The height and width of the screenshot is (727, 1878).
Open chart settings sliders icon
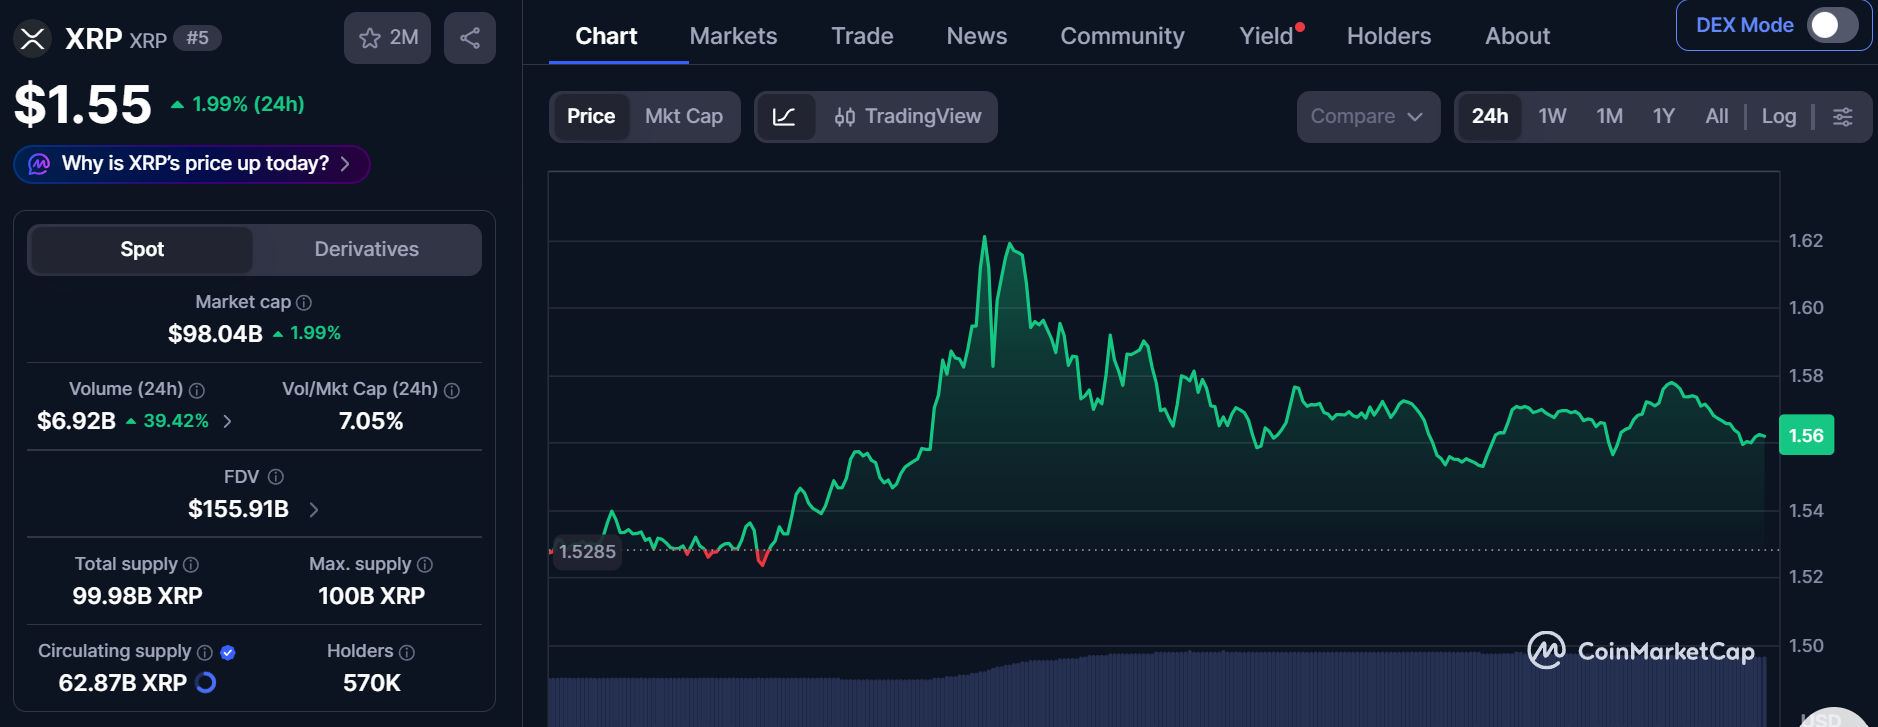(x=1843, y=117)
